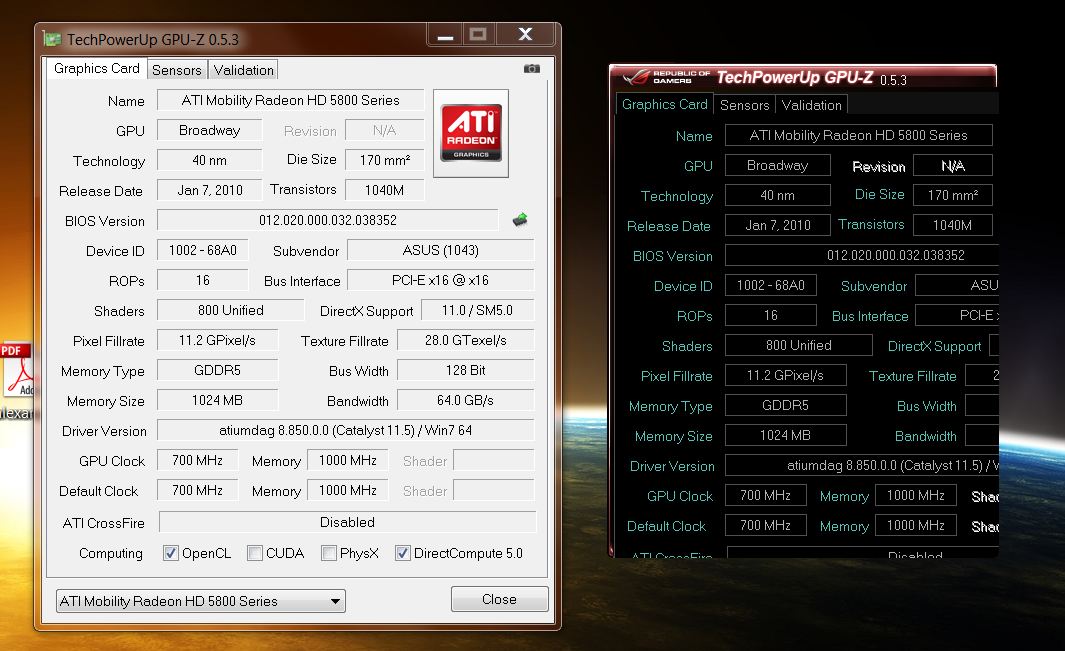Click the Bus Width value 128 Bit
This screenshot has width=1065, height=651.
pyautogui.click(x=466, y=370)
